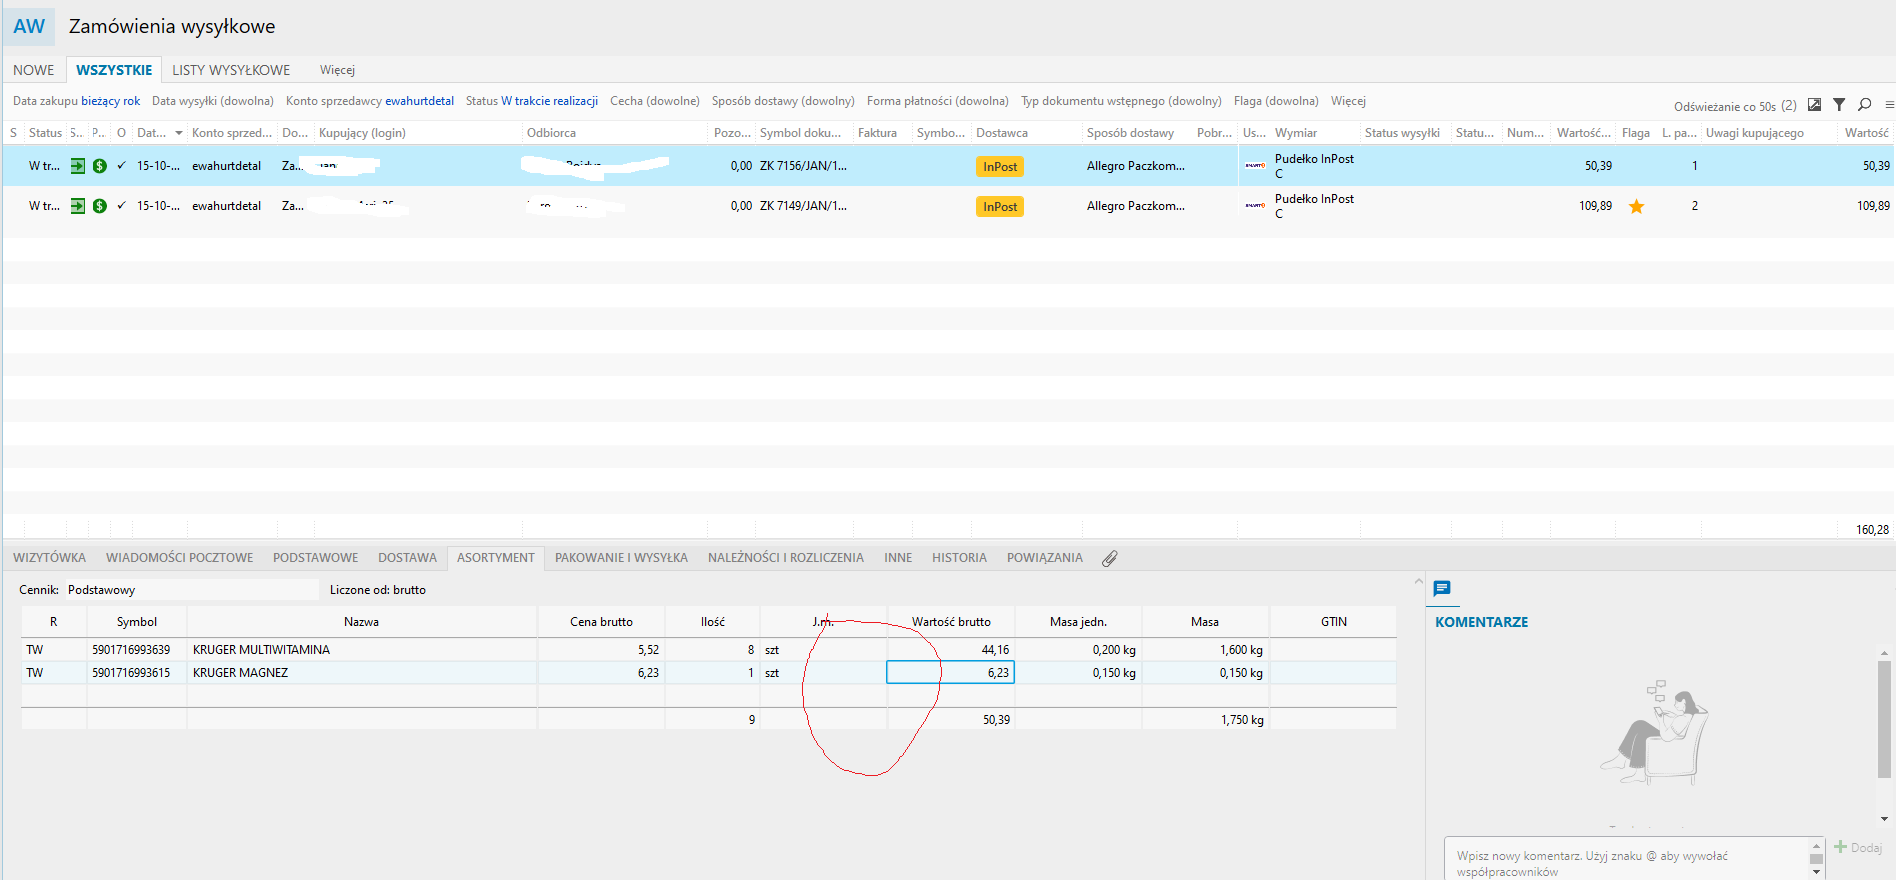Click the InPost supplier badge in first row
The image size is (1896, 880).
999,167
